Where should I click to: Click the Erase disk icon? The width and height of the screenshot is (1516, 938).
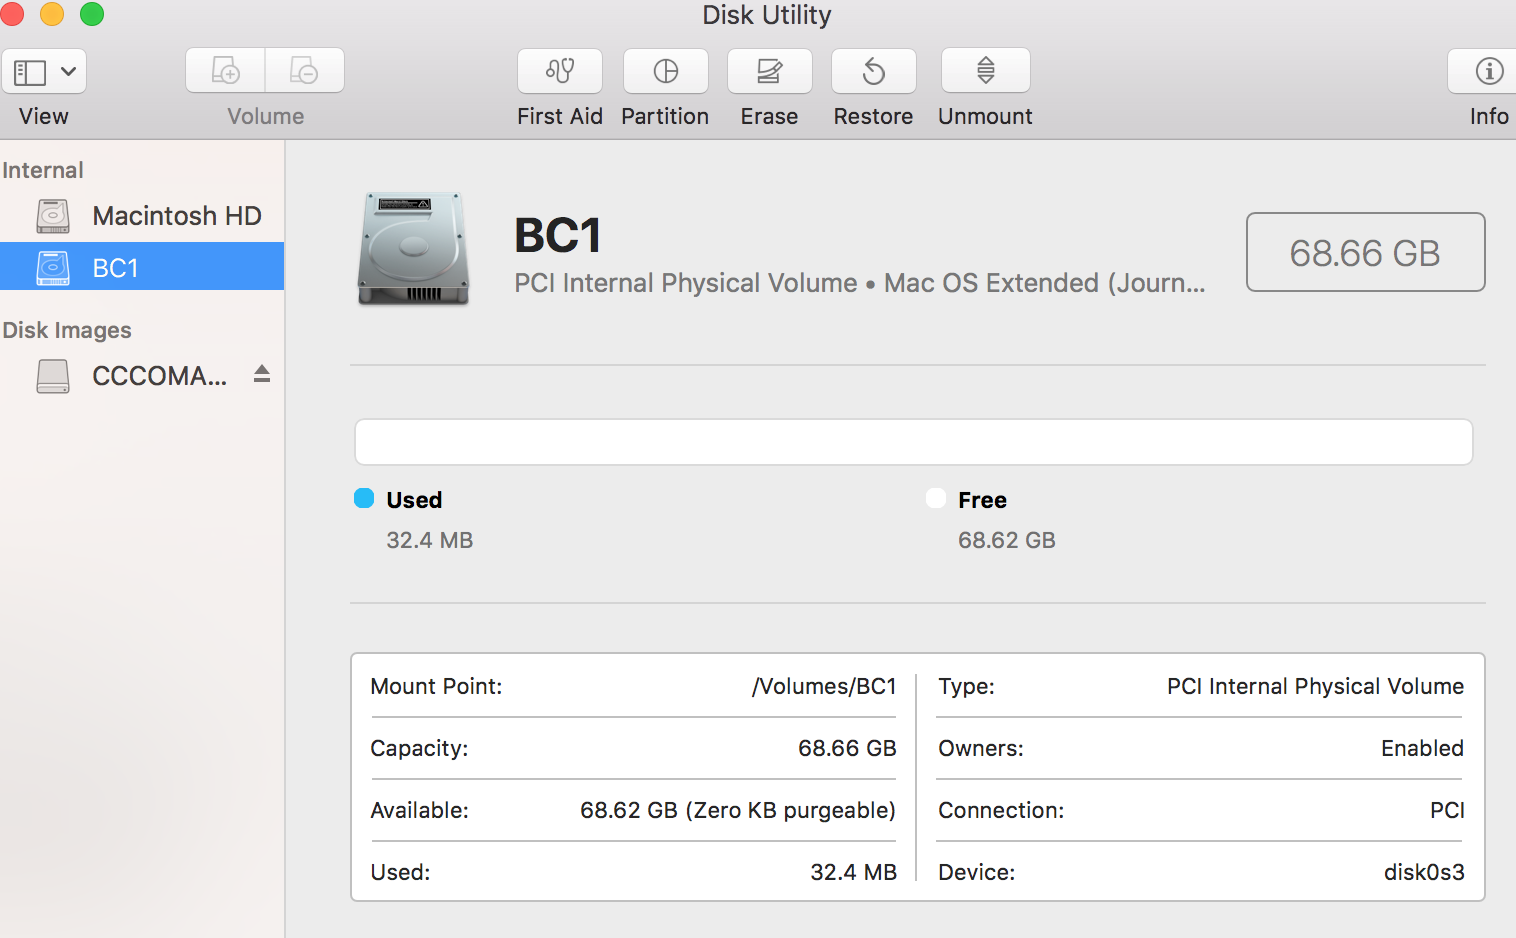pos(769,72)
